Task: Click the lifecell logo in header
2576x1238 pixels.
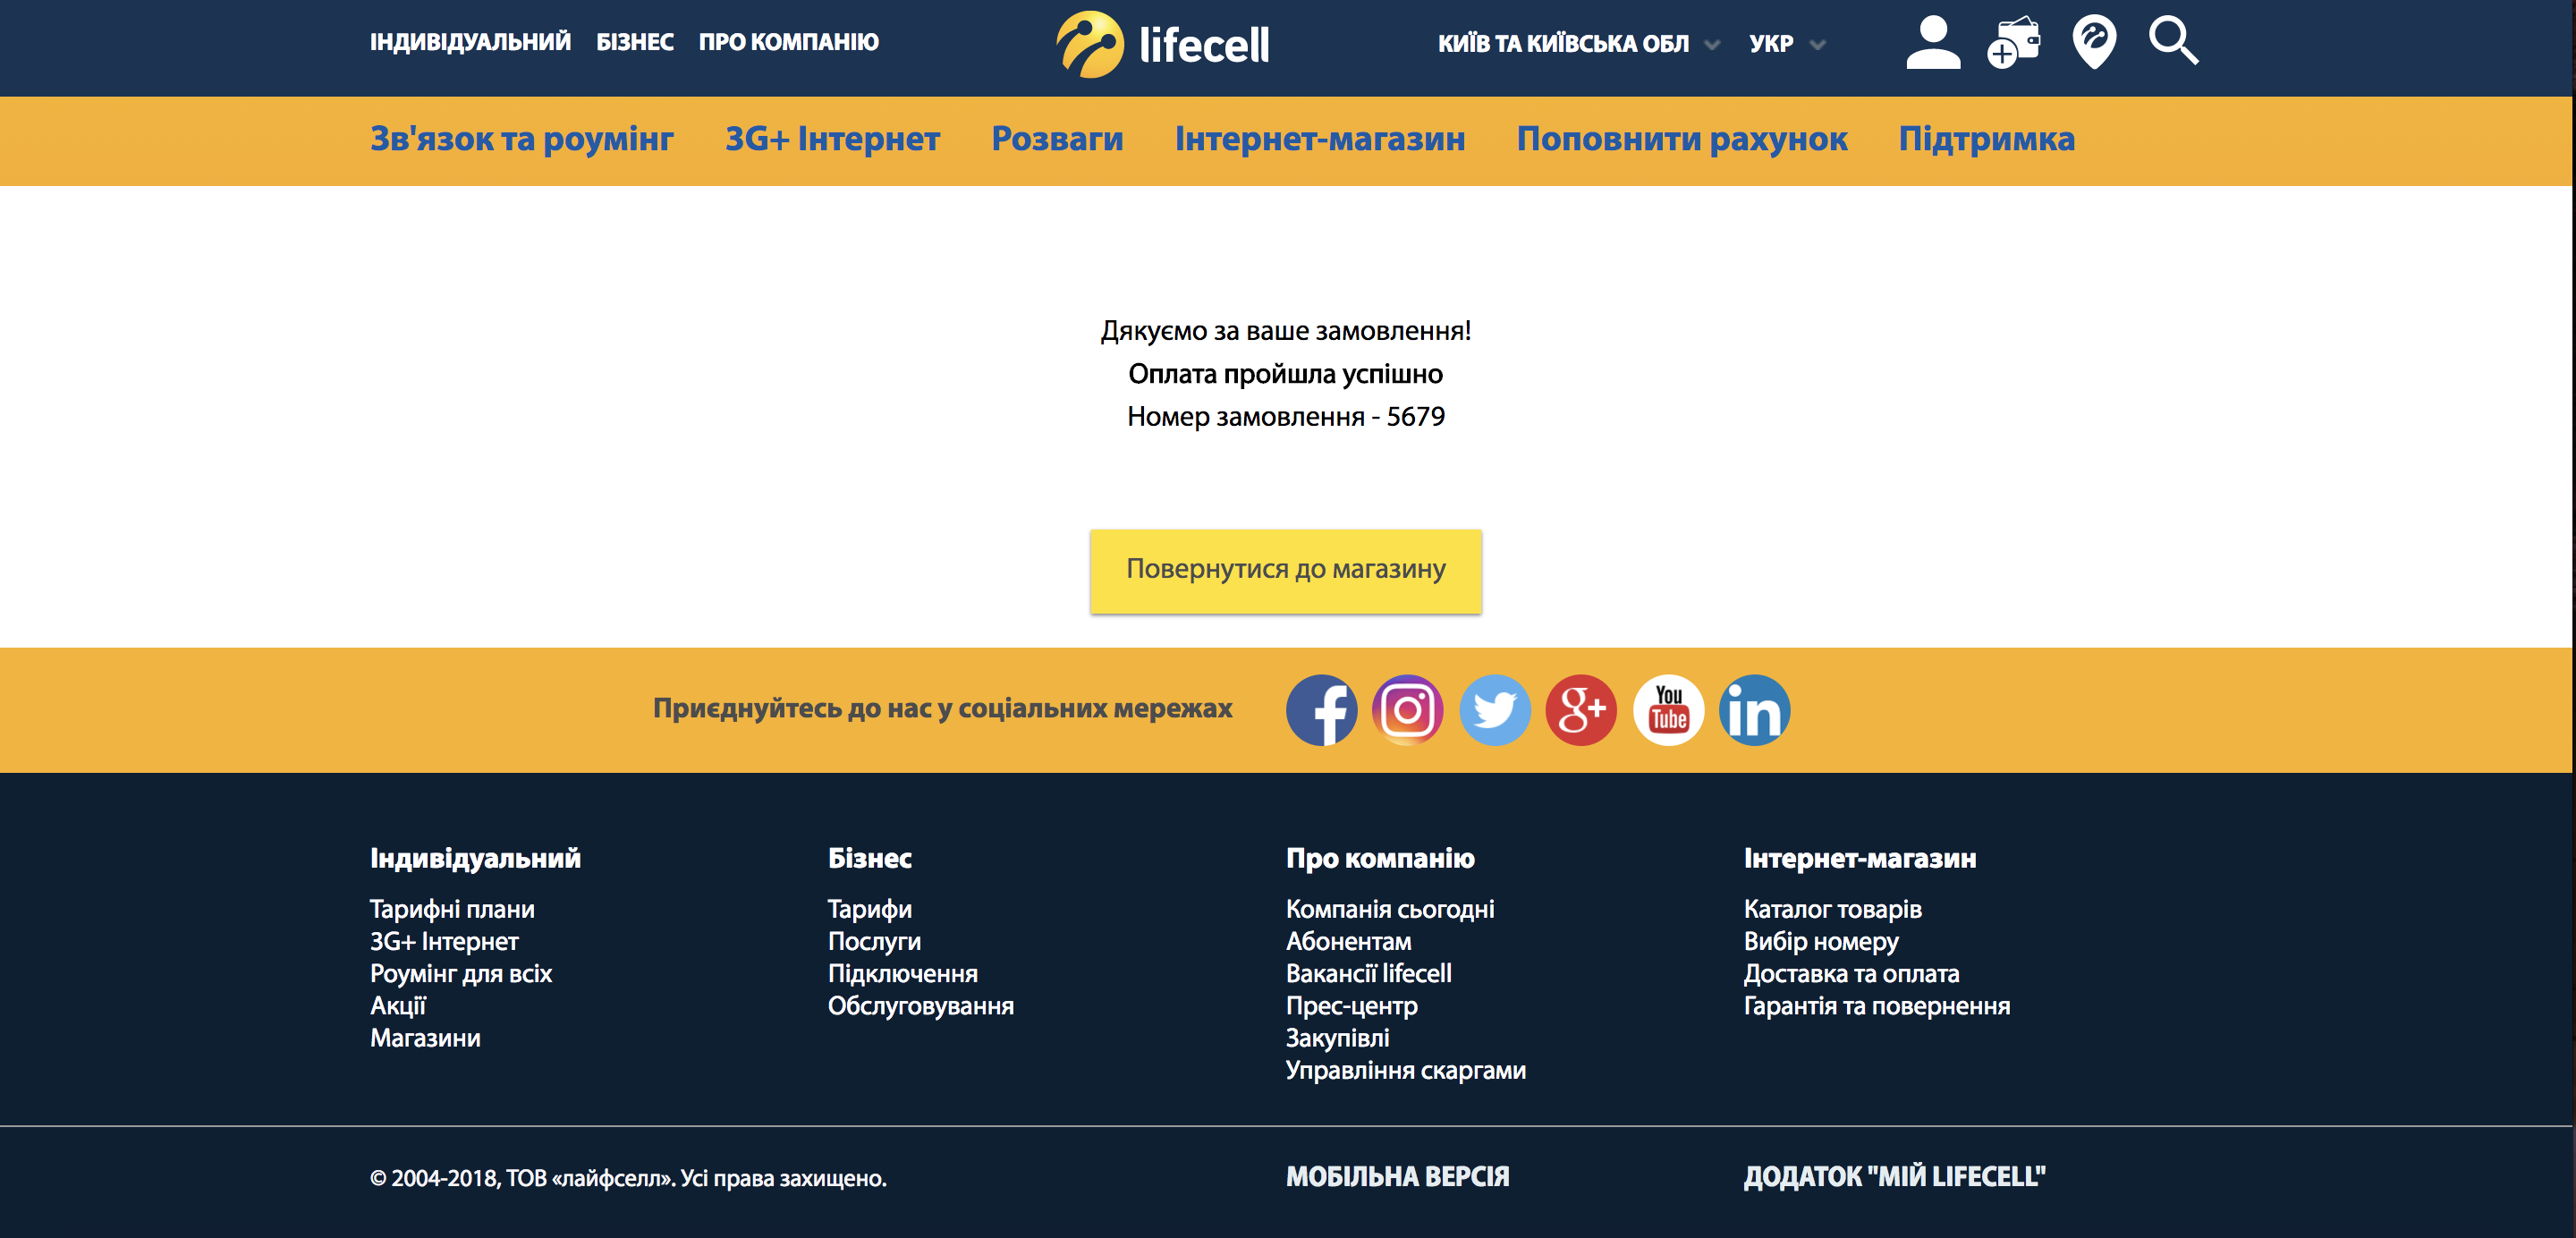Action: click(x=1163, y=44)
